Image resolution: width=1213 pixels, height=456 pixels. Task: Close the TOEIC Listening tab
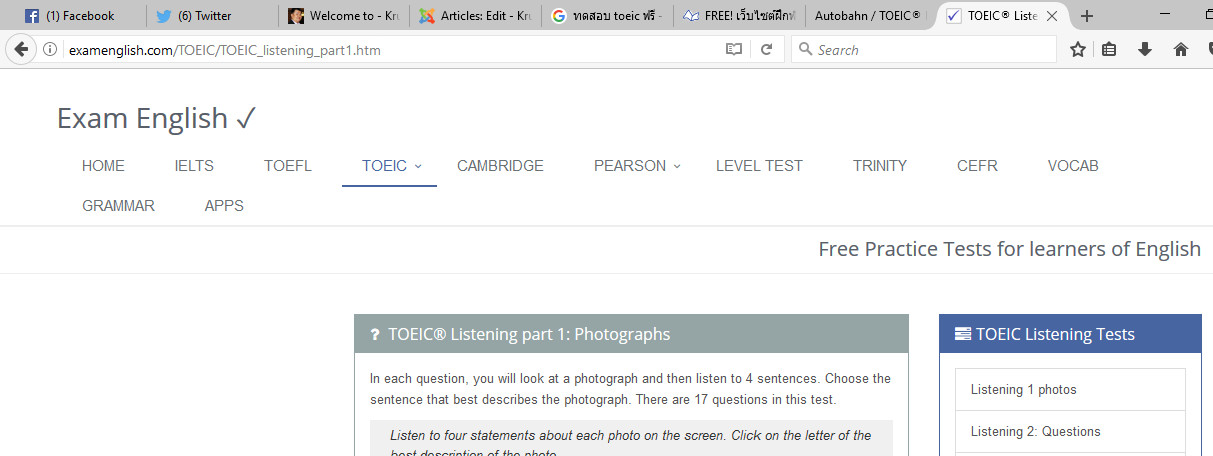[x=1052, y=16]
